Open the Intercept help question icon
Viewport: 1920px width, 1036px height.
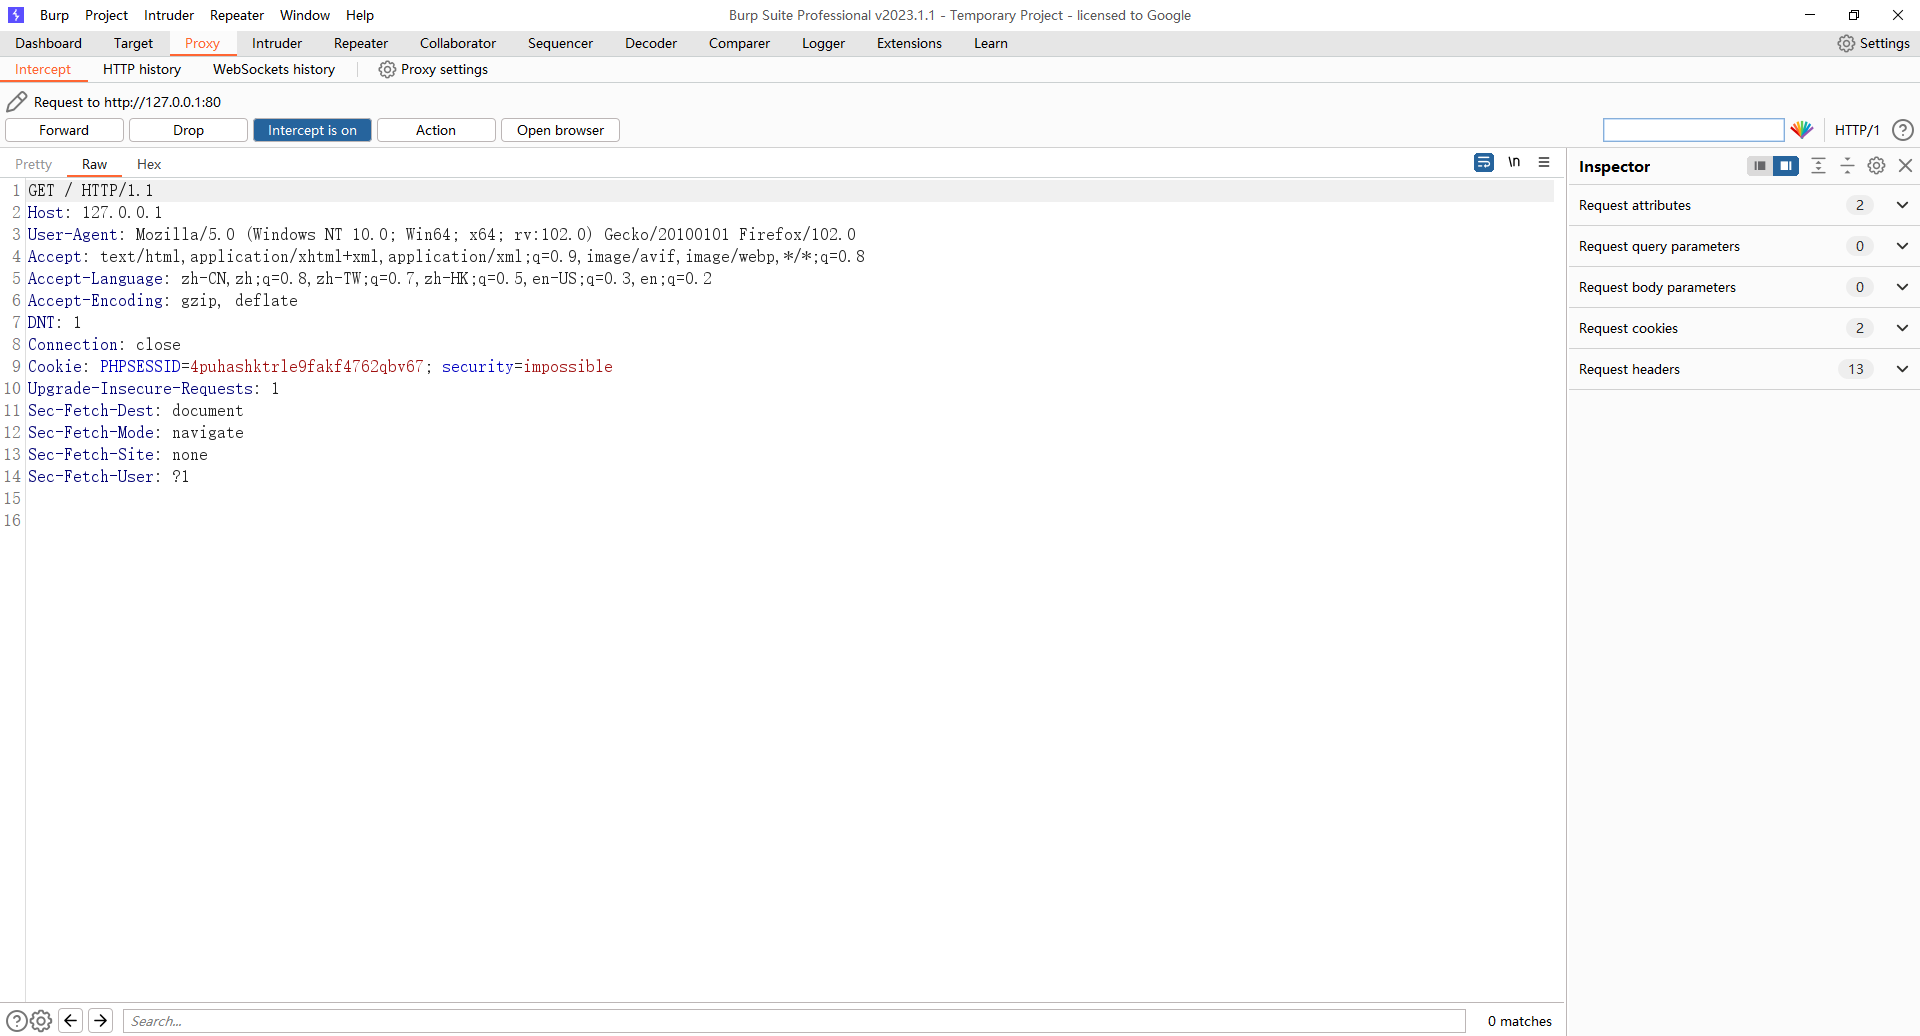[1903, 130]
